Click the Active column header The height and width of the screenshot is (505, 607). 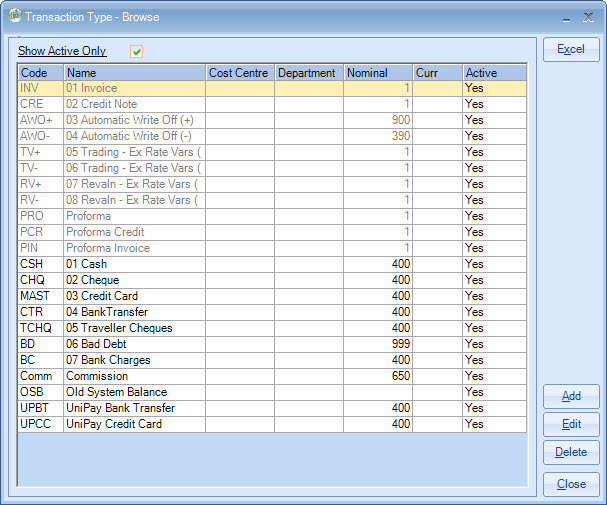tap(495, 73)
